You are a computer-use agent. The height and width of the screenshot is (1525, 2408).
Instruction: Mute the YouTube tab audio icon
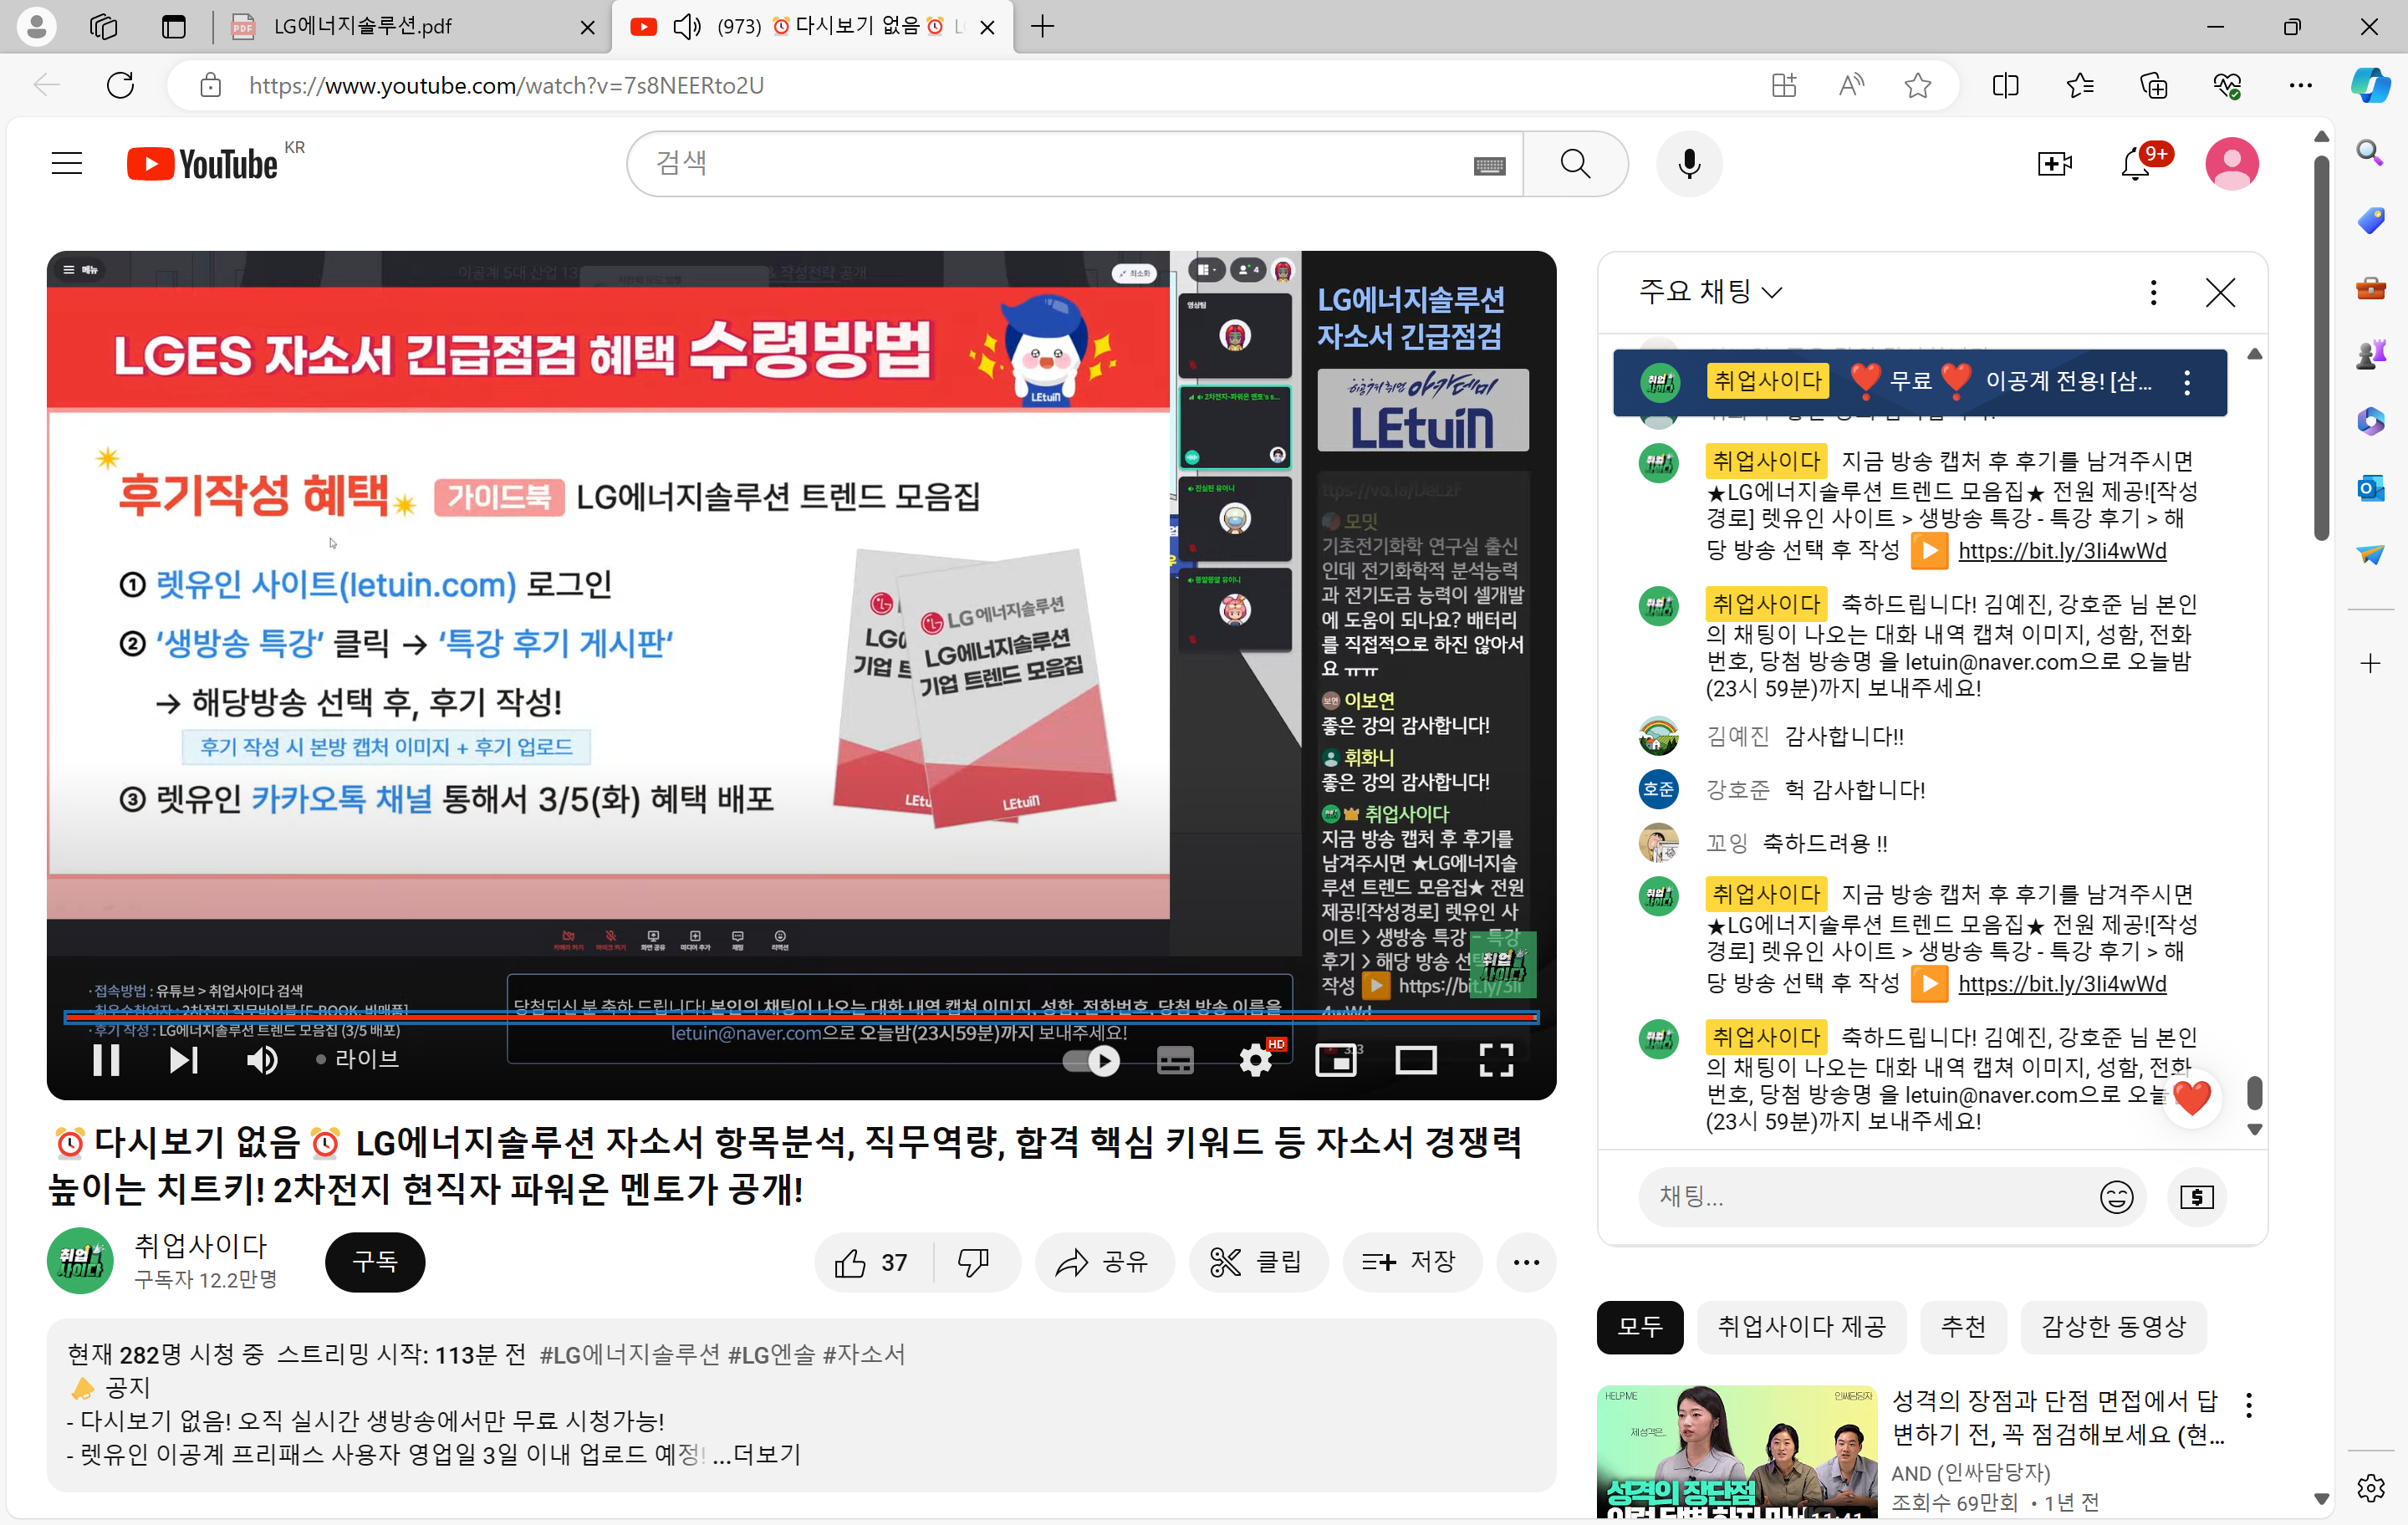click(686, 27)
